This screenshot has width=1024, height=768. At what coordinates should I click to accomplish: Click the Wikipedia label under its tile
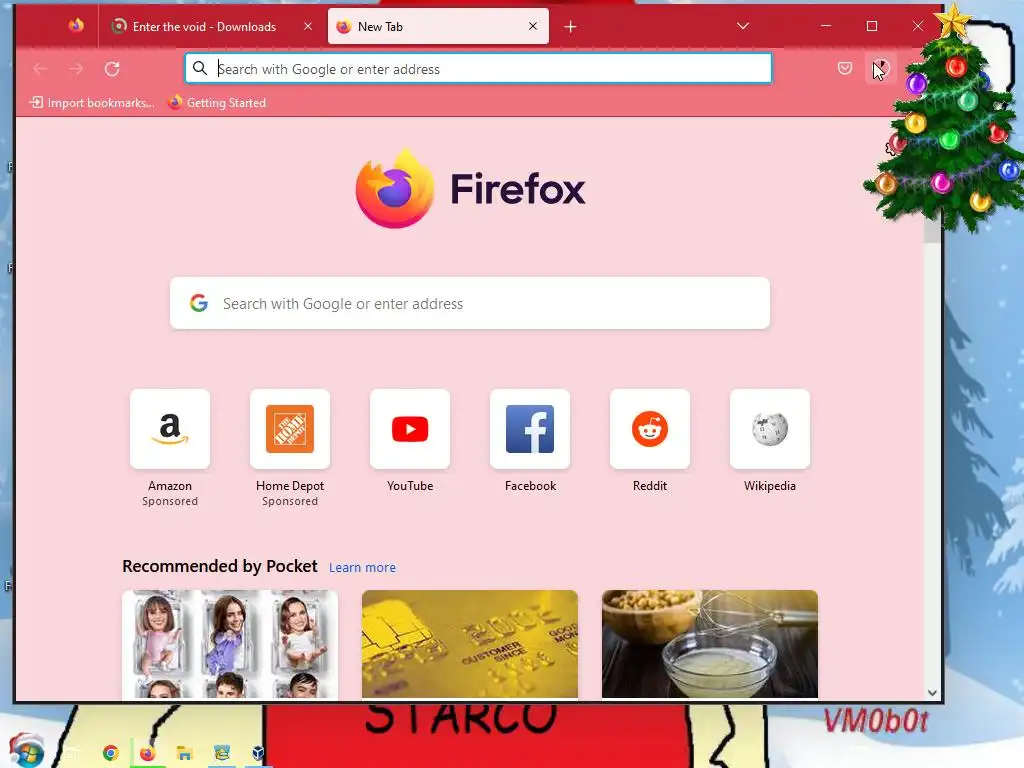[770, 486]
